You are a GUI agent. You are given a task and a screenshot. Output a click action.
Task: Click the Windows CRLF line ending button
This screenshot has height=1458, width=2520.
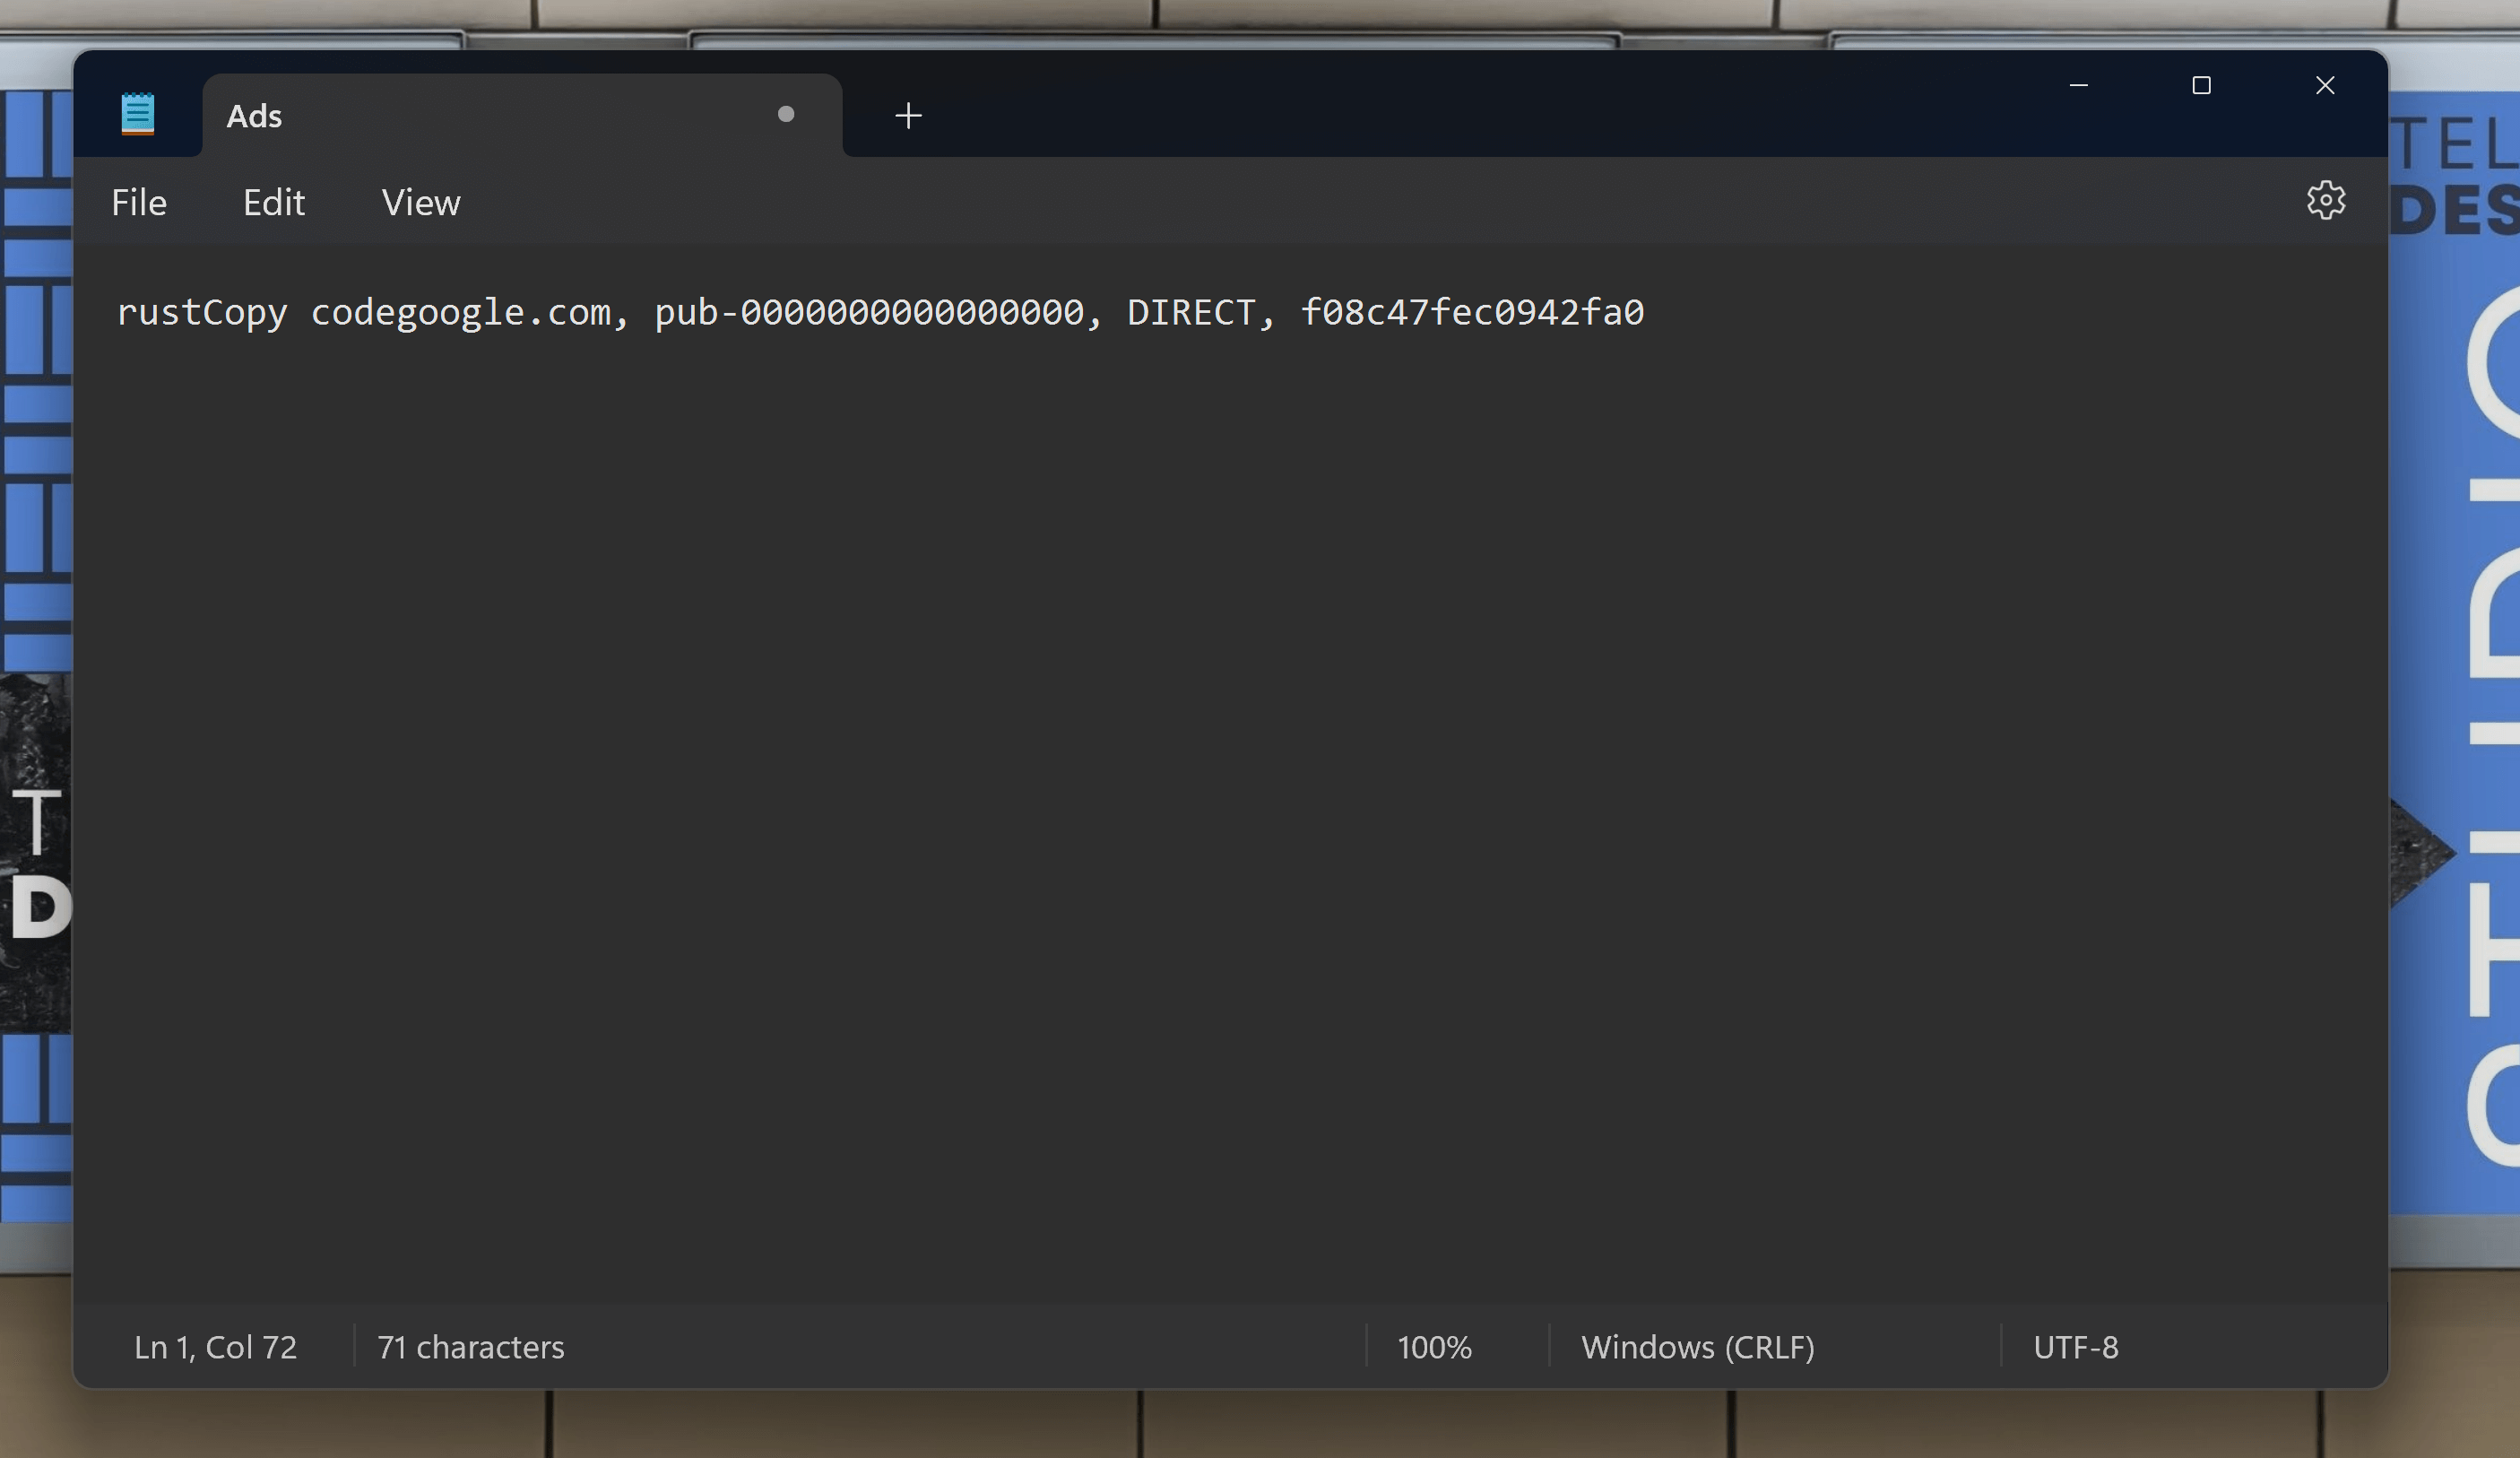[1698, 1345]
